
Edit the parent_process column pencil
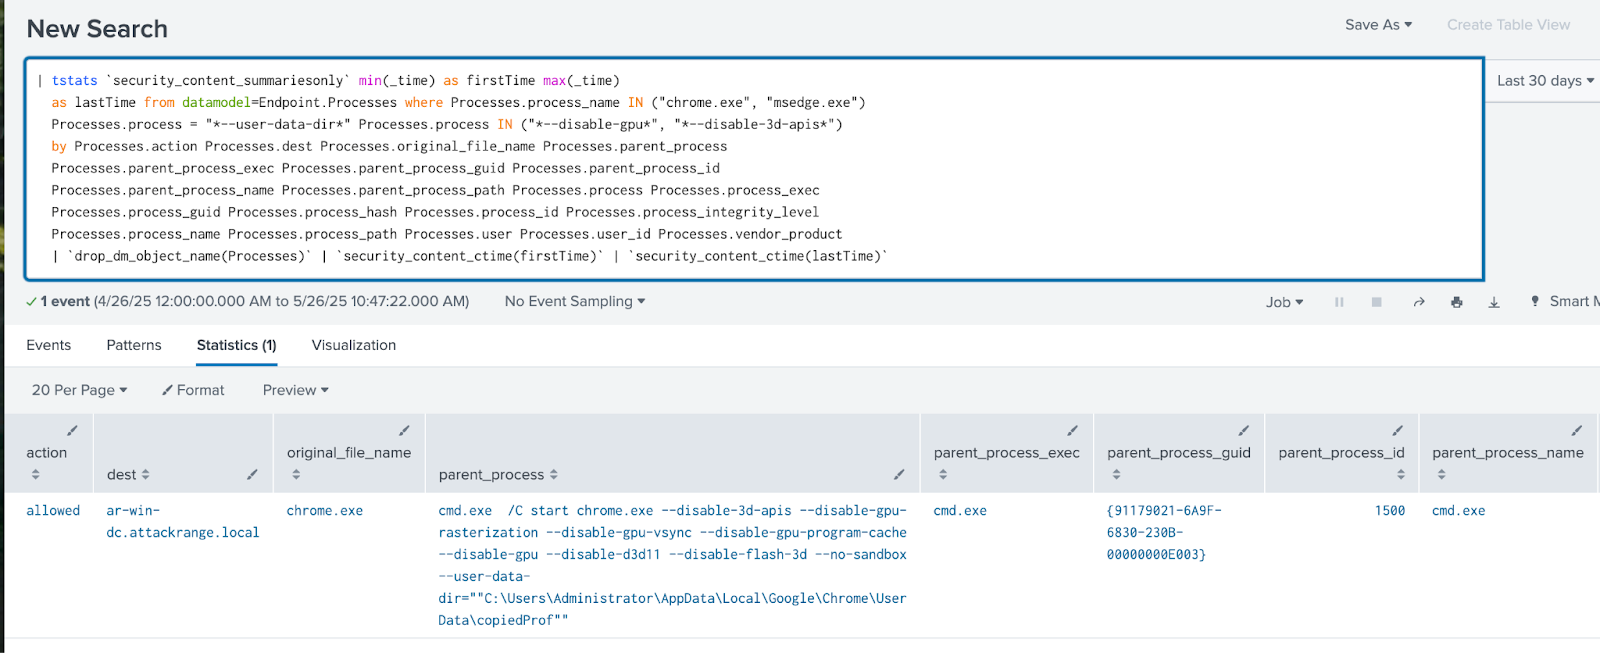pos(899,475)
